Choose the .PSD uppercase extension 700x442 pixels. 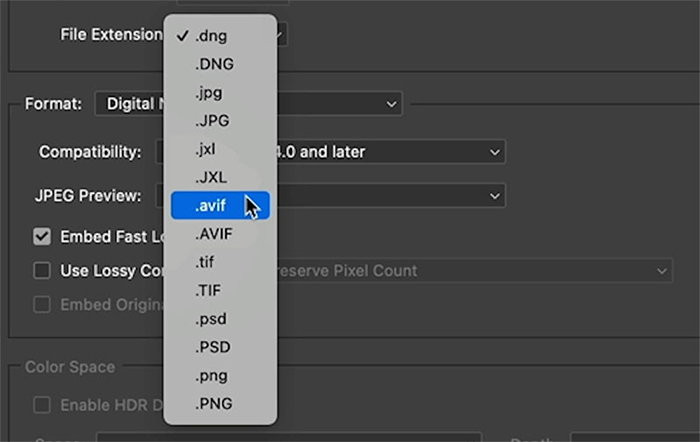211,349
